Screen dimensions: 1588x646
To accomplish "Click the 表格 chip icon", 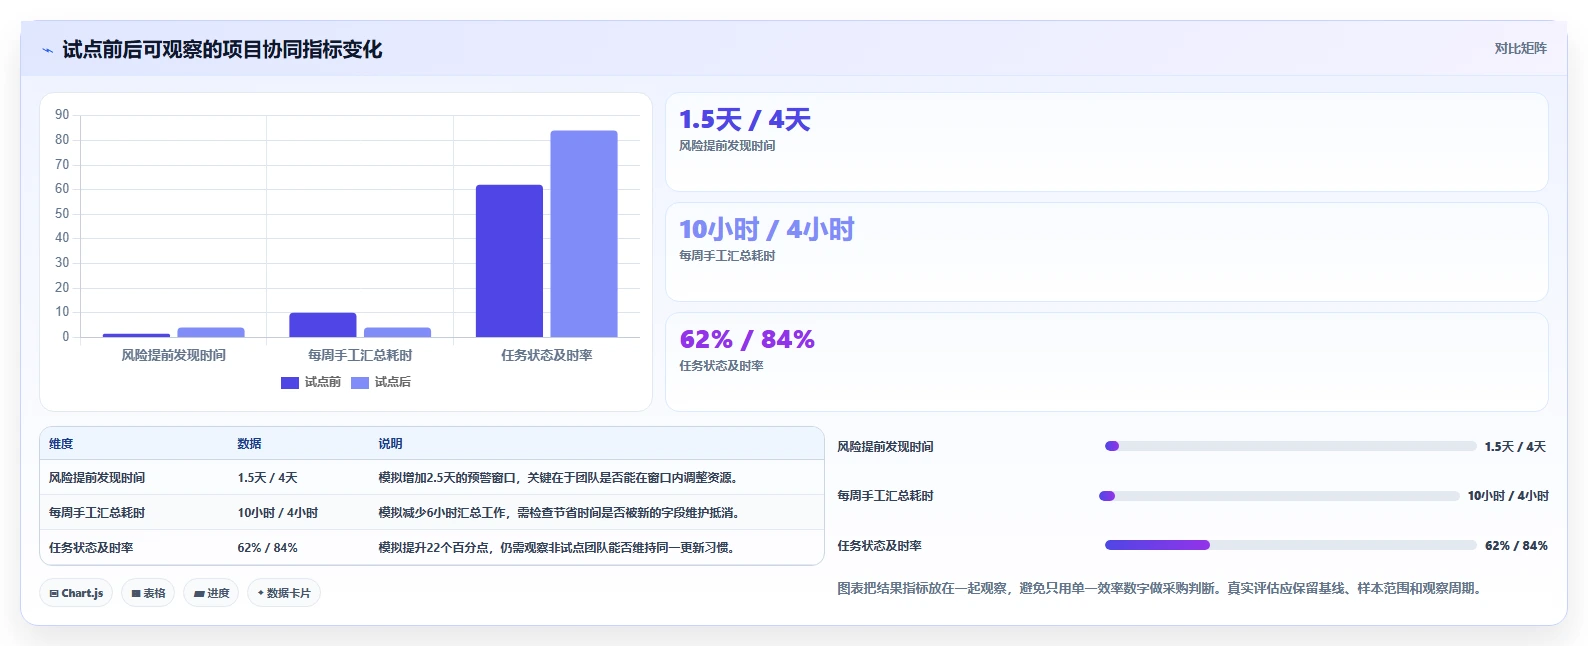I will click(136, 593).
